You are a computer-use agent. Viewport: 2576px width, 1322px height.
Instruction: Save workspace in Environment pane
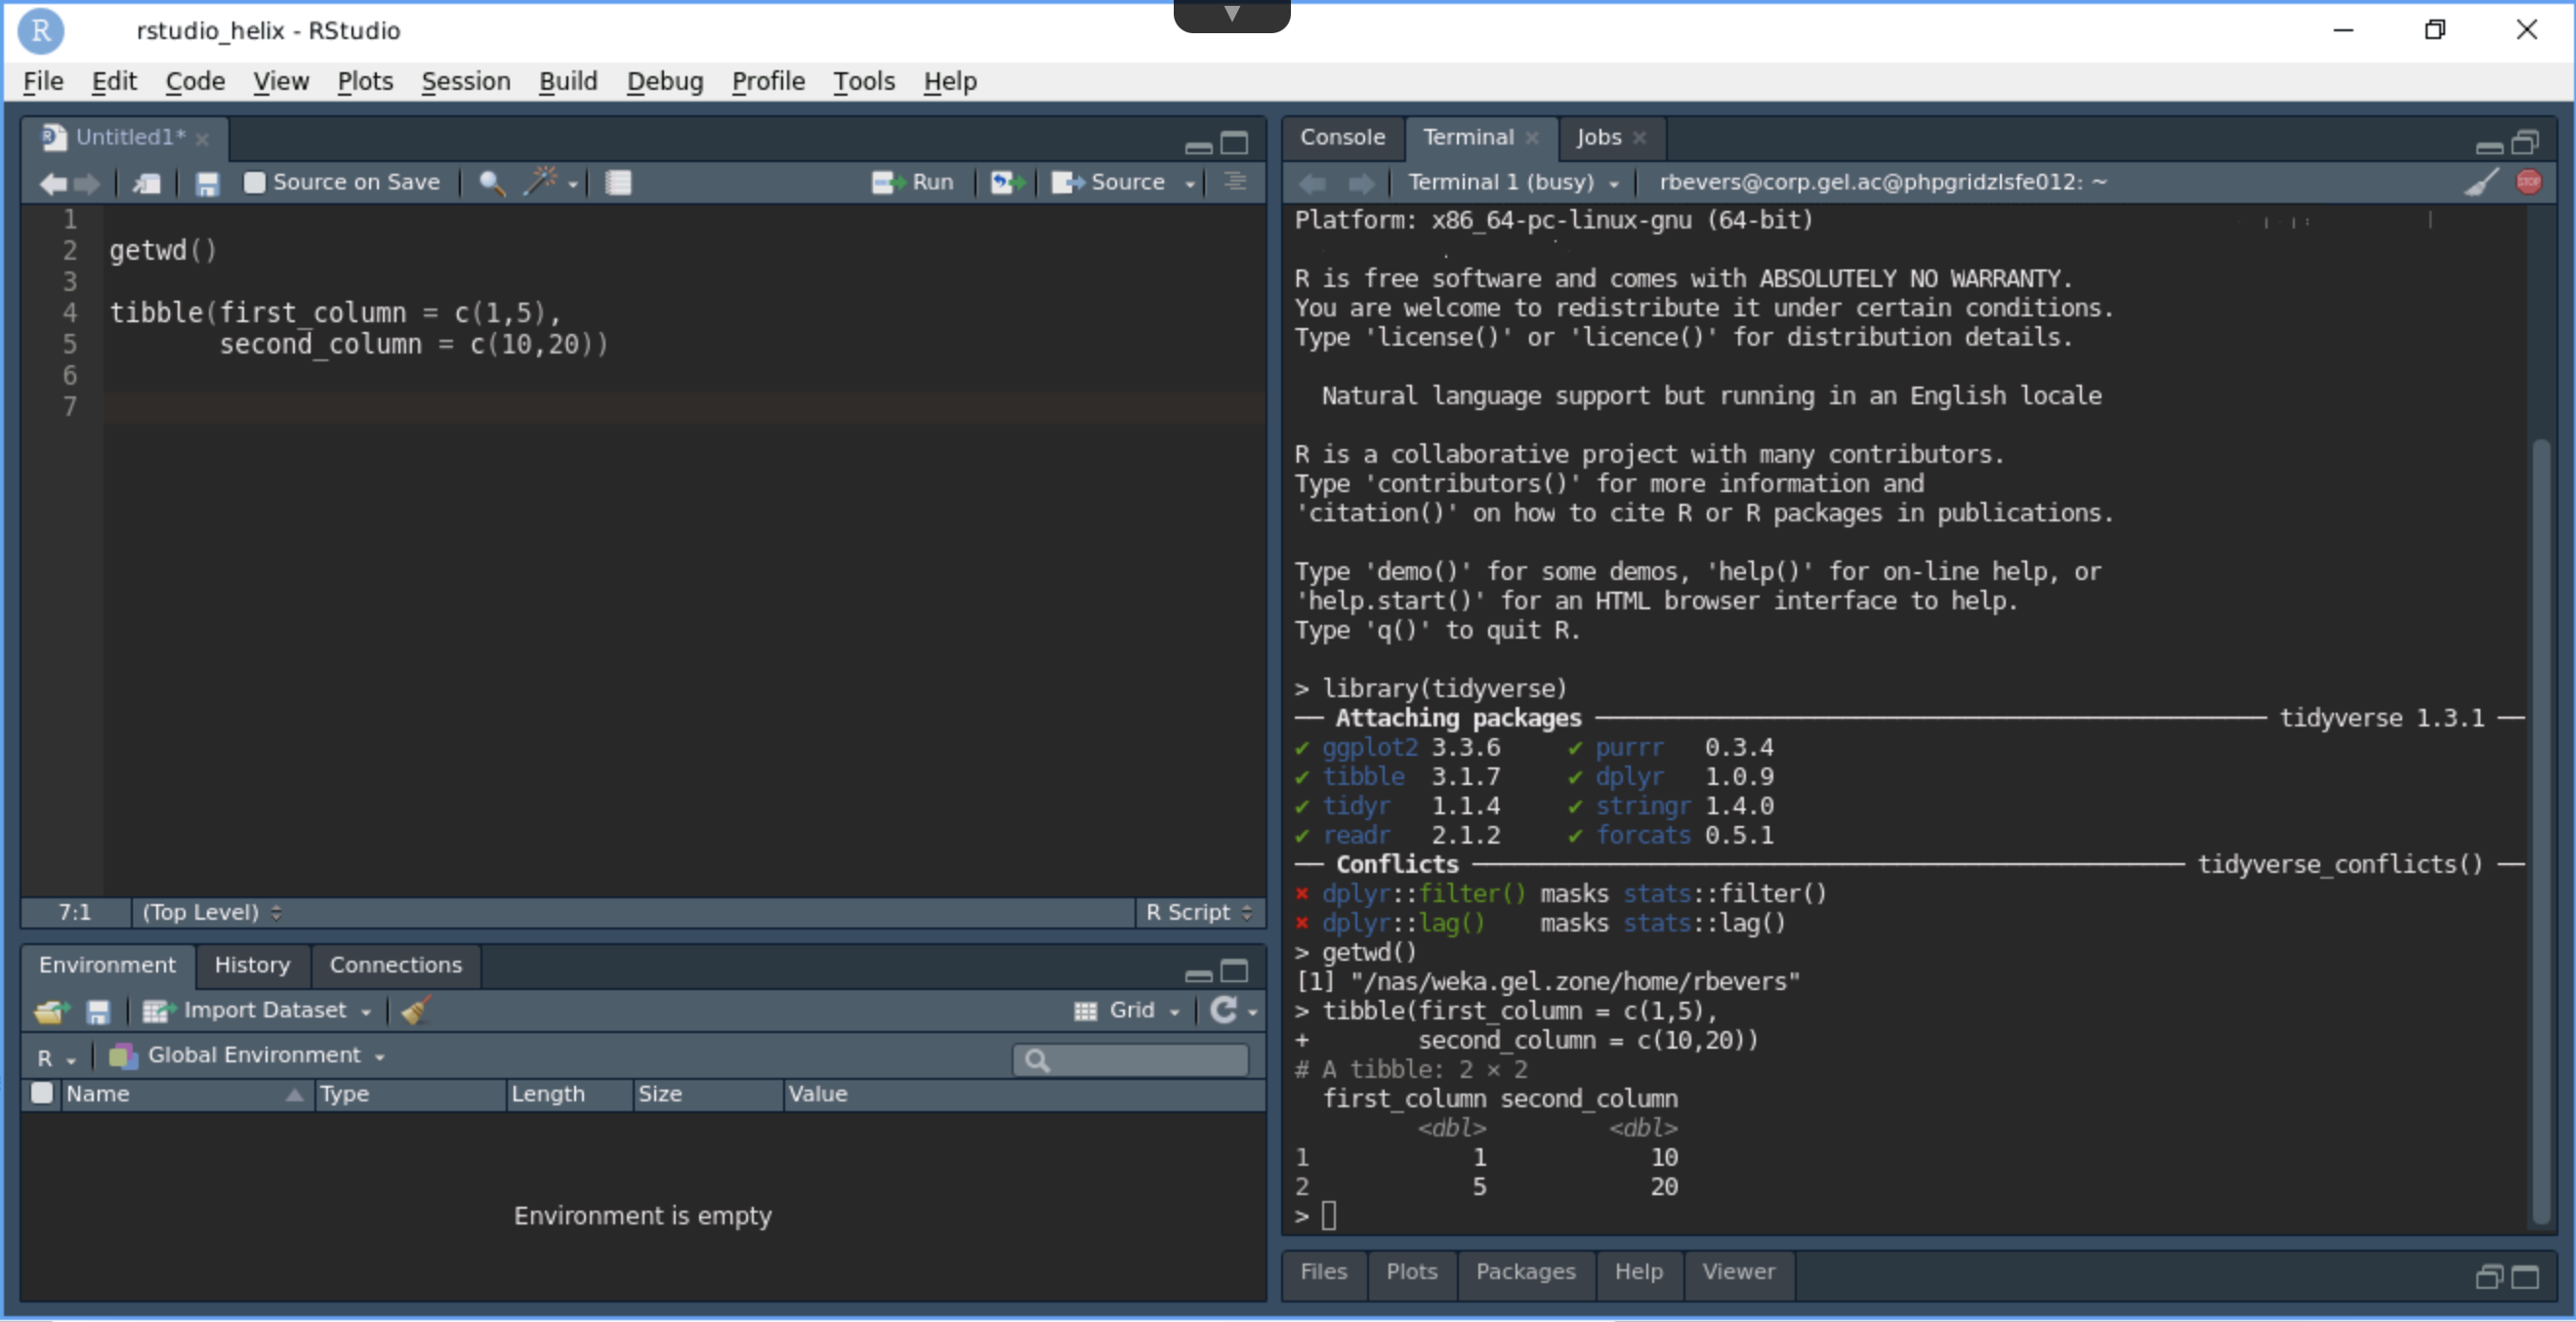98,1011
